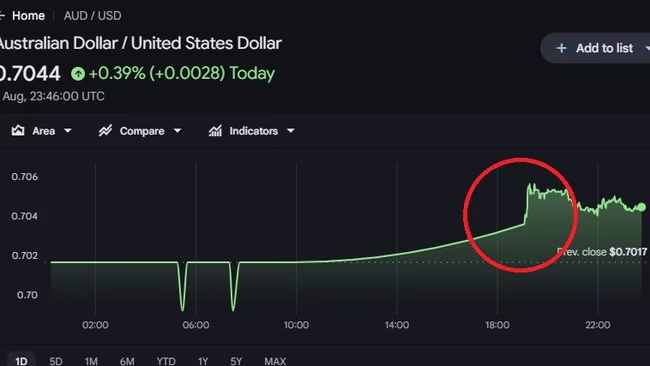Click the plus icon on Add to list

tap(561, 48)
